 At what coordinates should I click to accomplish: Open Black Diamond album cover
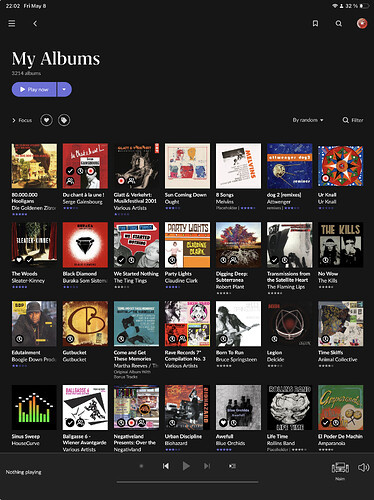coord(85,245)
